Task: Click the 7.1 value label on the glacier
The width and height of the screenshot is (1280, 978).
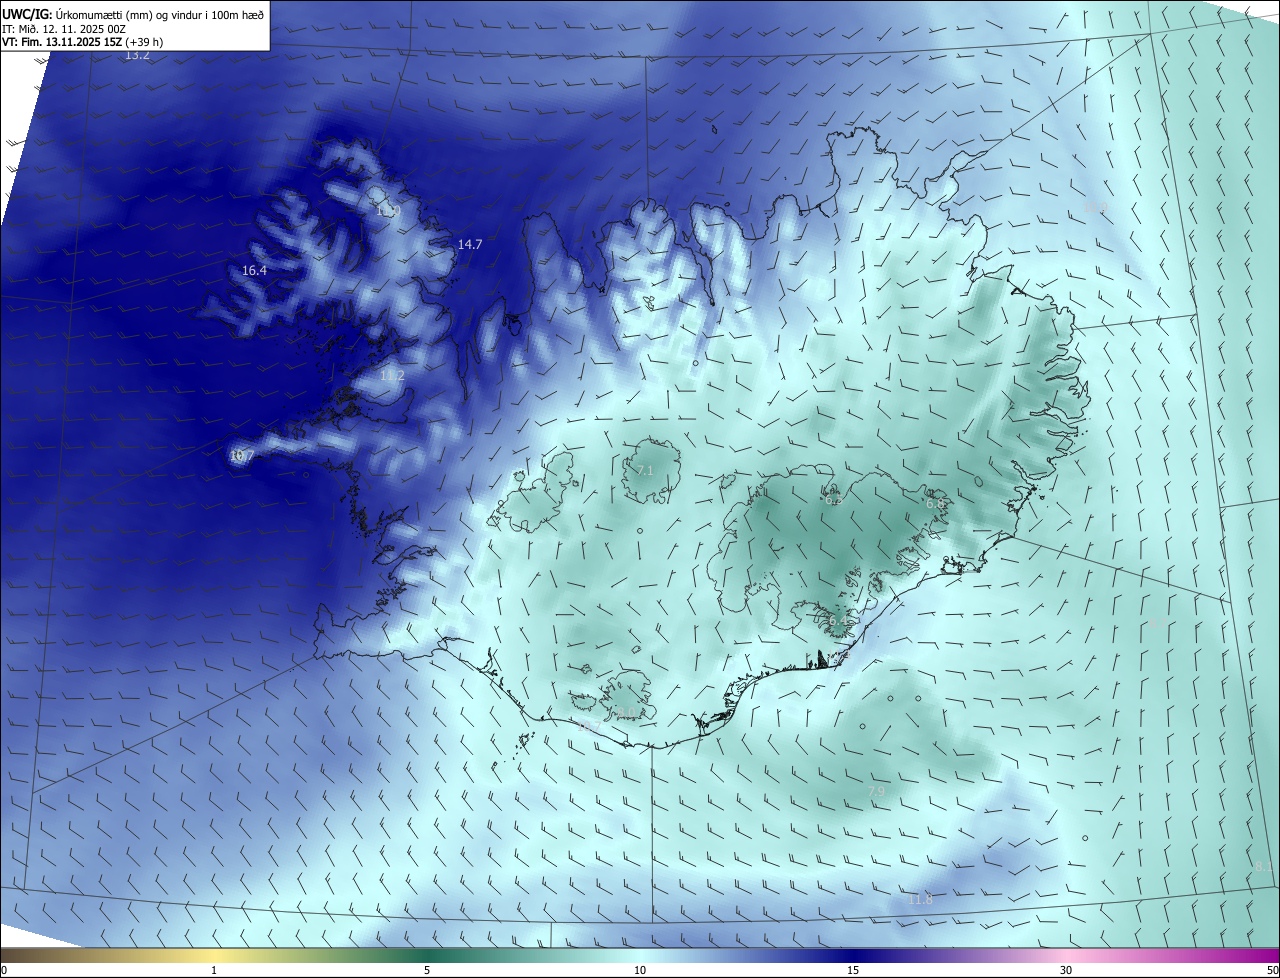Action: pos(644,470)
